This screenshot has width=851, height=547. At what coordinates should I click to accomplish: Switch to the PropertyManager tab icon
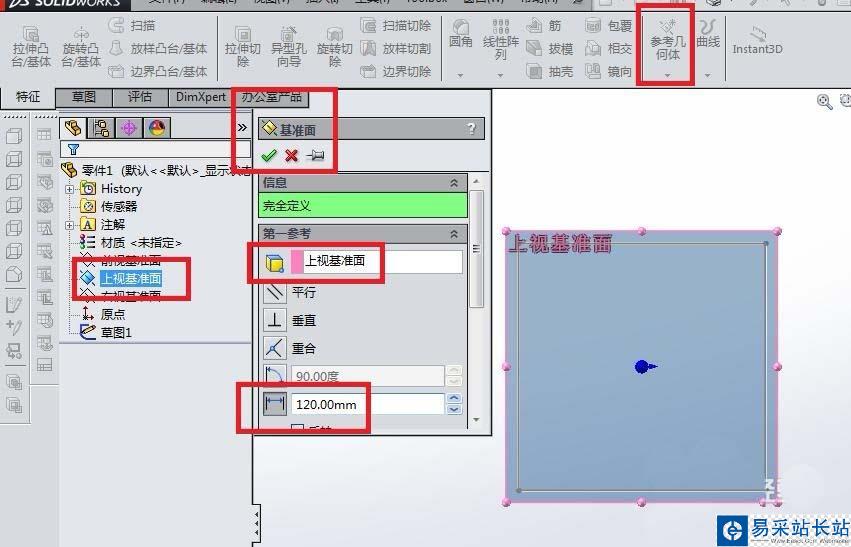(x=101, y=128)
